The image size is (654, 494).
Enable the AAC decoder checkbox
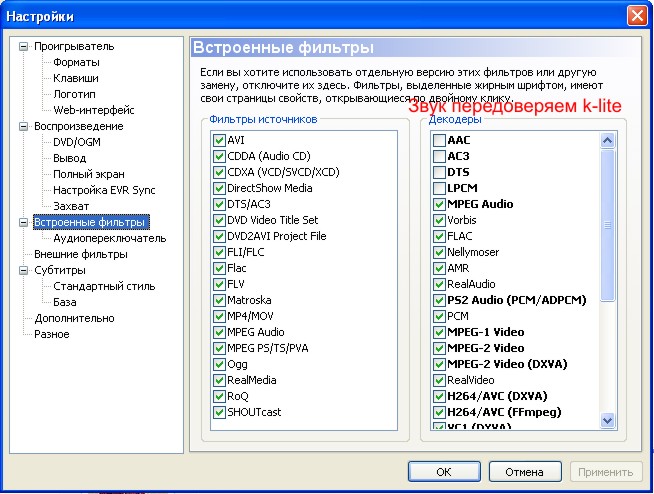439,140
